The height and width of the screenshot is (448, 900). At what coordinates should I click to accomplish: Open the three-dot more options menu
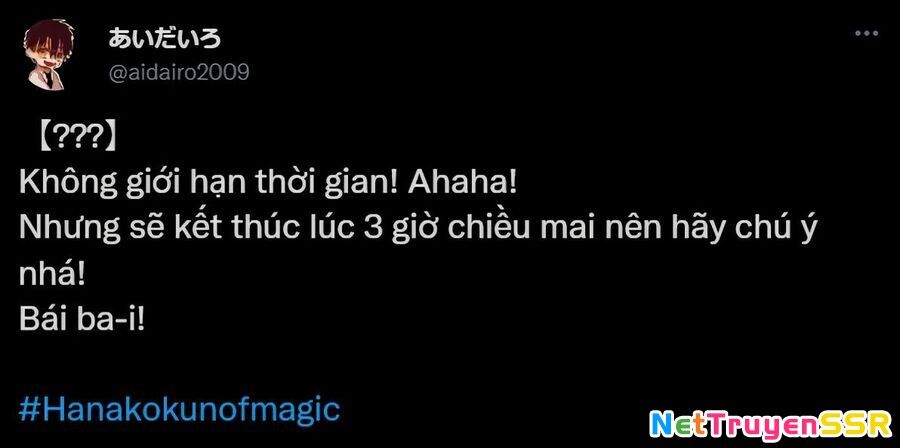click(x=866, y=33)
